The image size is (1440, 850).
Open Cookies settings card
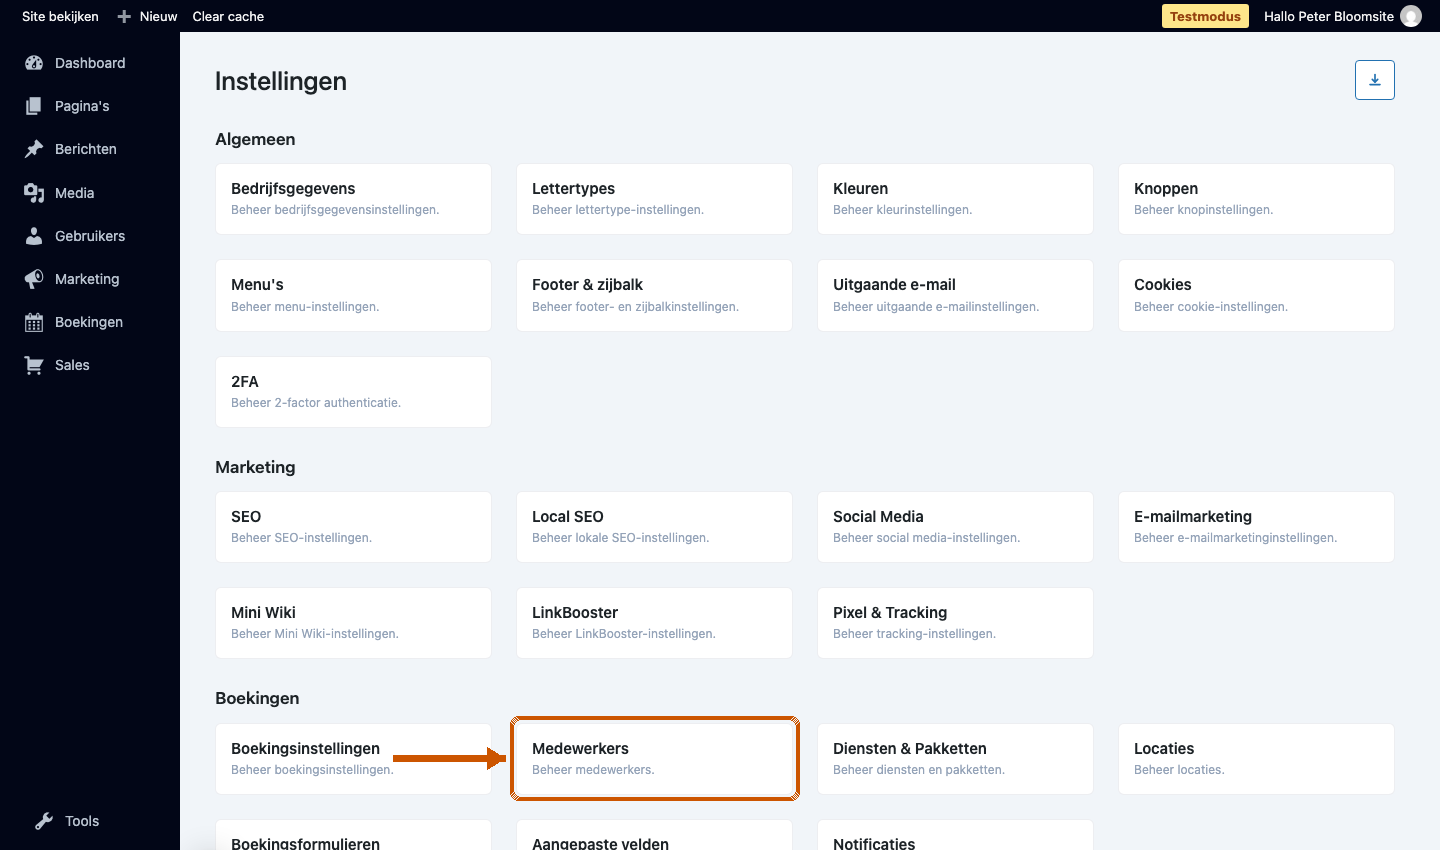pos(1256,295)
